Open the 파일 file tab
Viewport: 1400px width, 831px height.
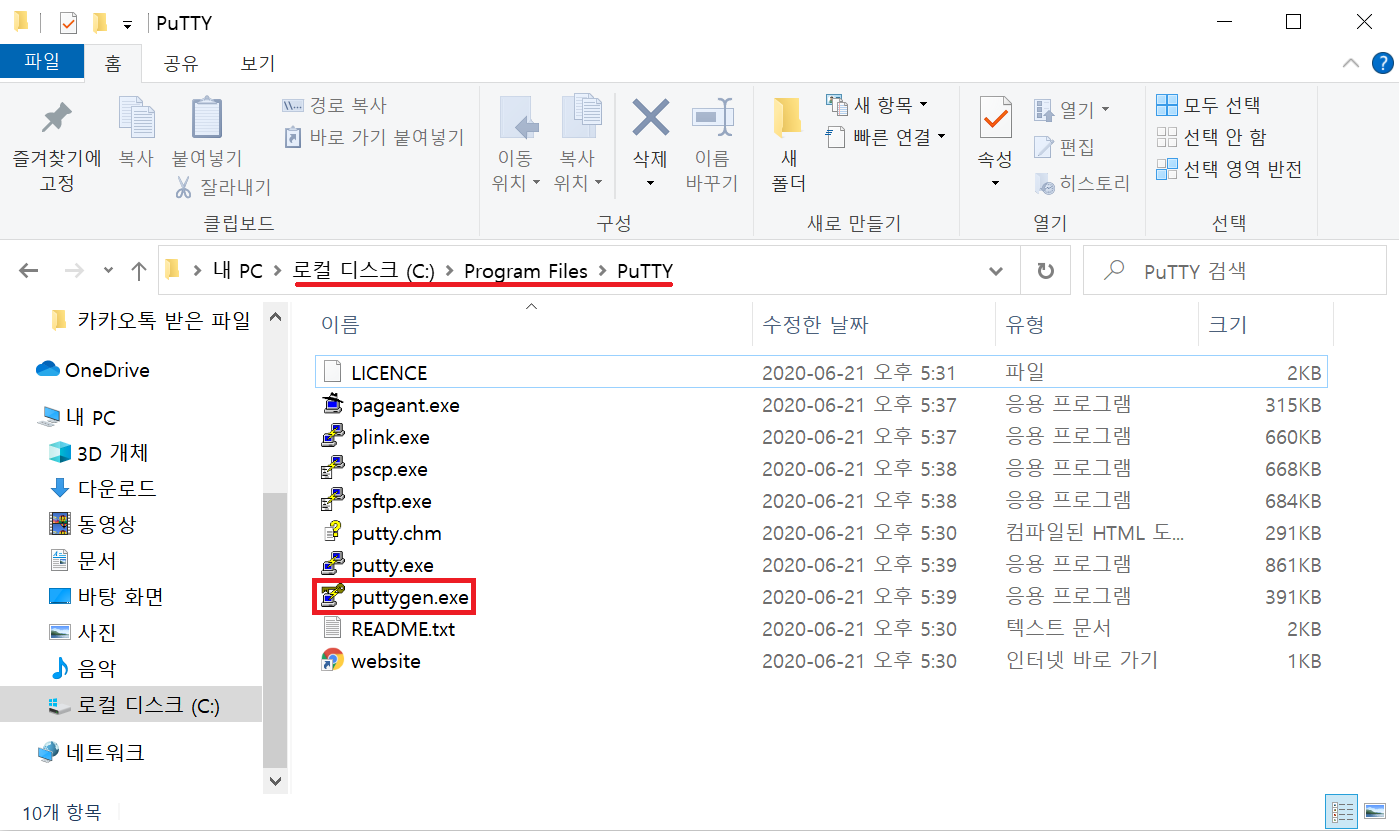(42, 62)
